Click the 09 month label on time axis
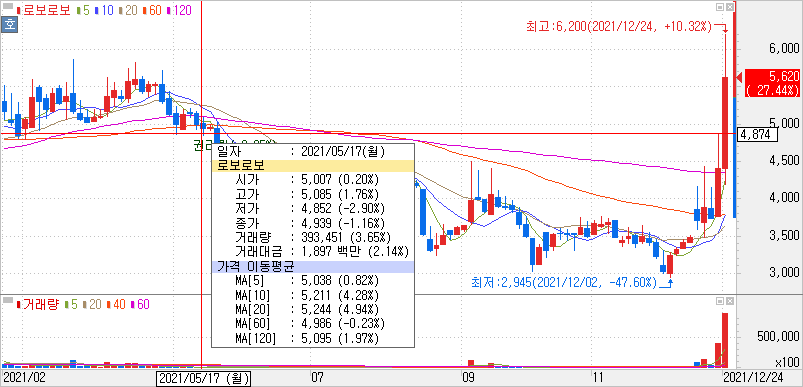Viewport: 803px width, 387px height. click(468, 378)
